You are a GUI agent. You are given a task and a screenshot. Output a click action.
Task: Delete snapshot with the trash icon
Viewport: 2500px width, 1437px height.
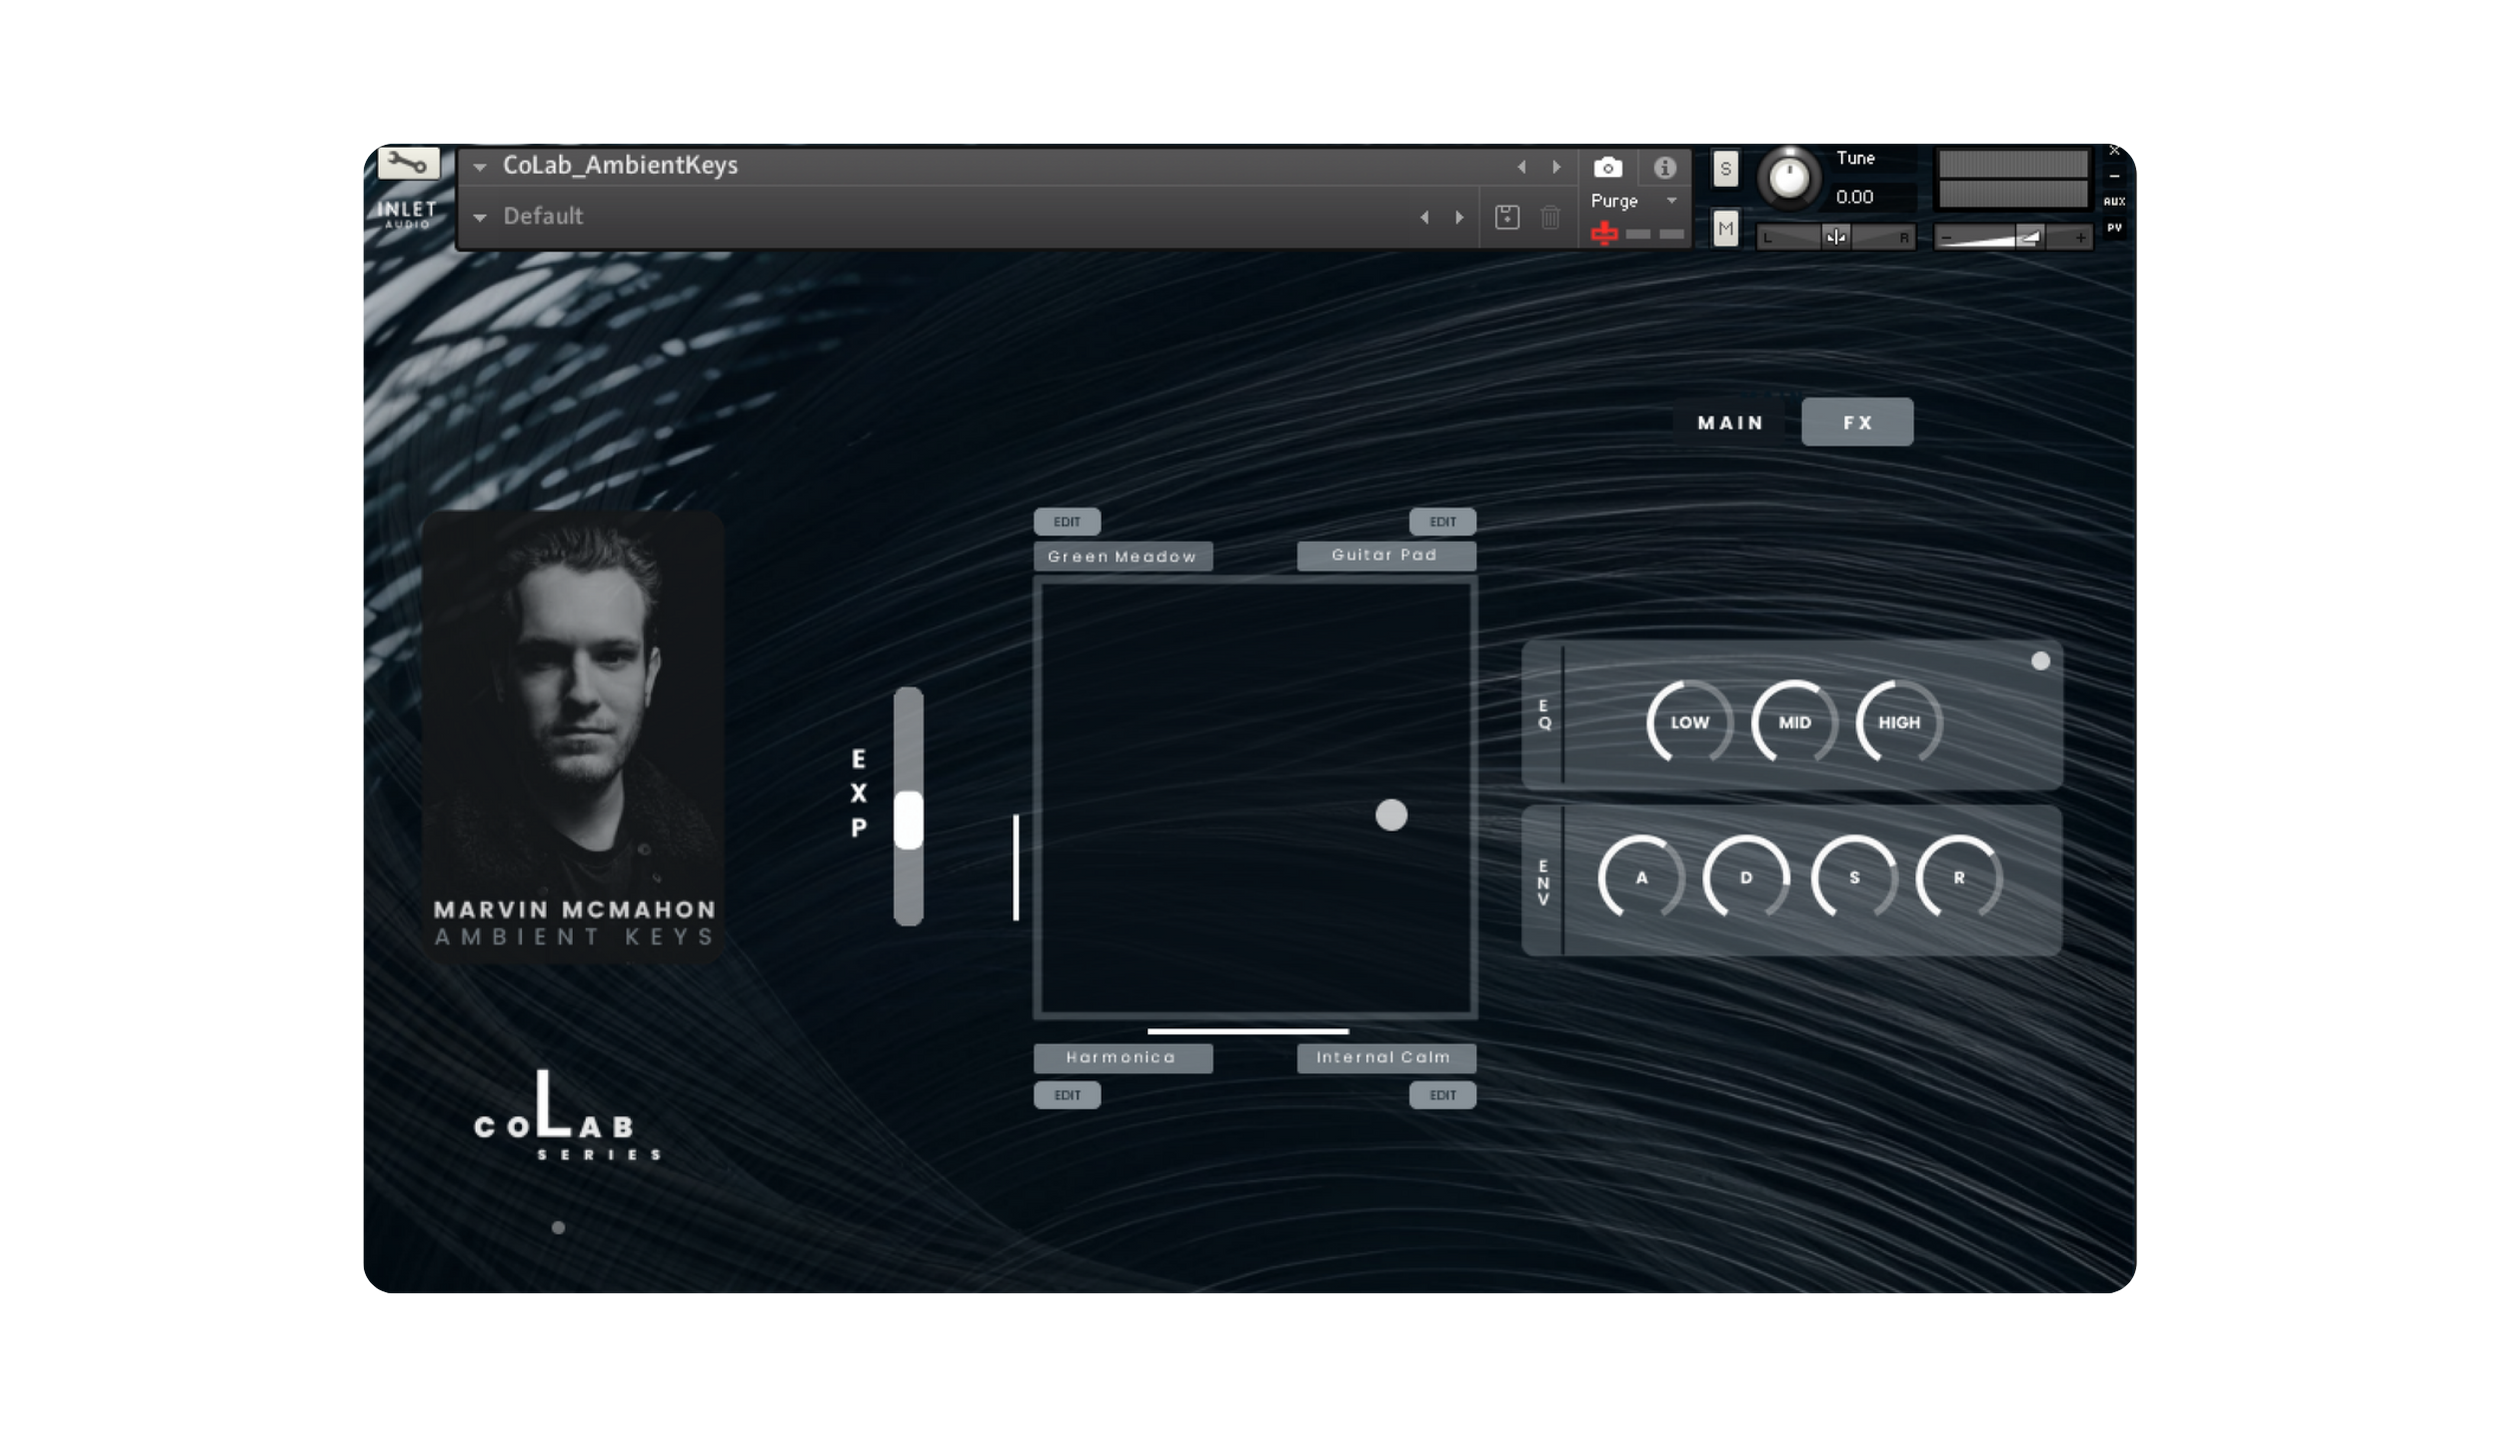(x=1550, y=217)
